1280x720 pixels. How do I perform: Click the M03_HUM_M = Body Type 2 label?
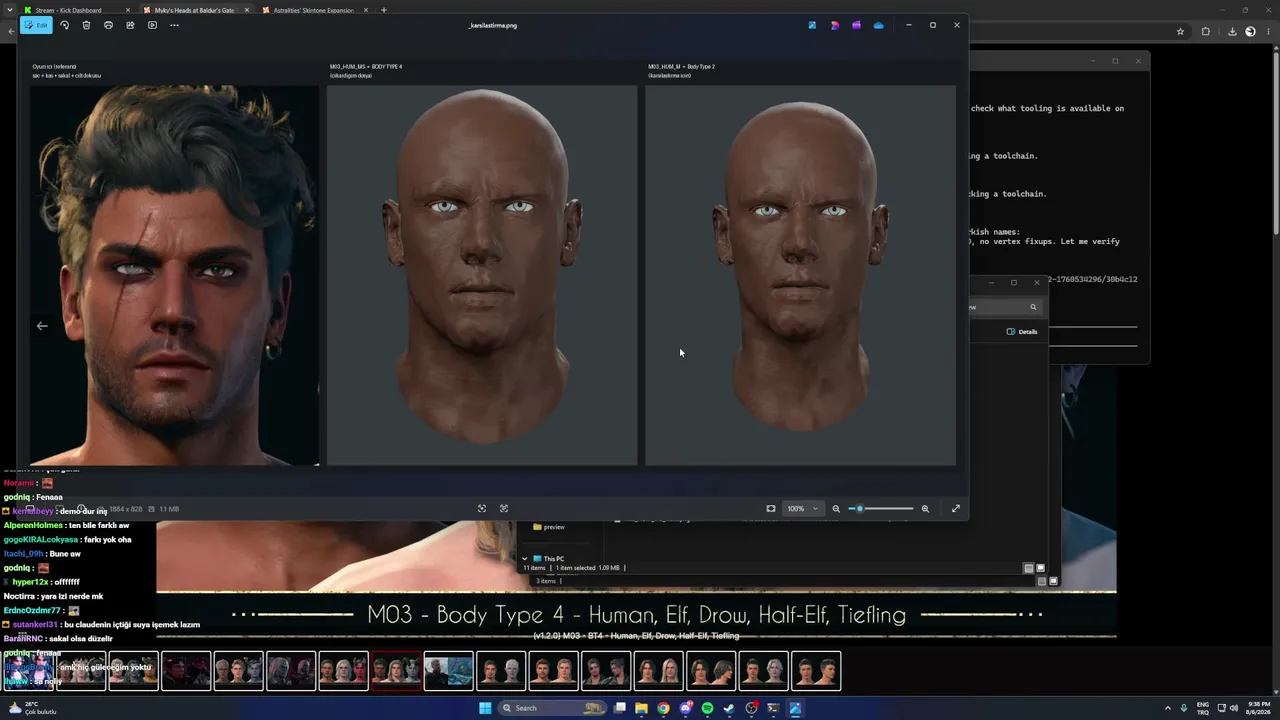[x=681, y=67]
